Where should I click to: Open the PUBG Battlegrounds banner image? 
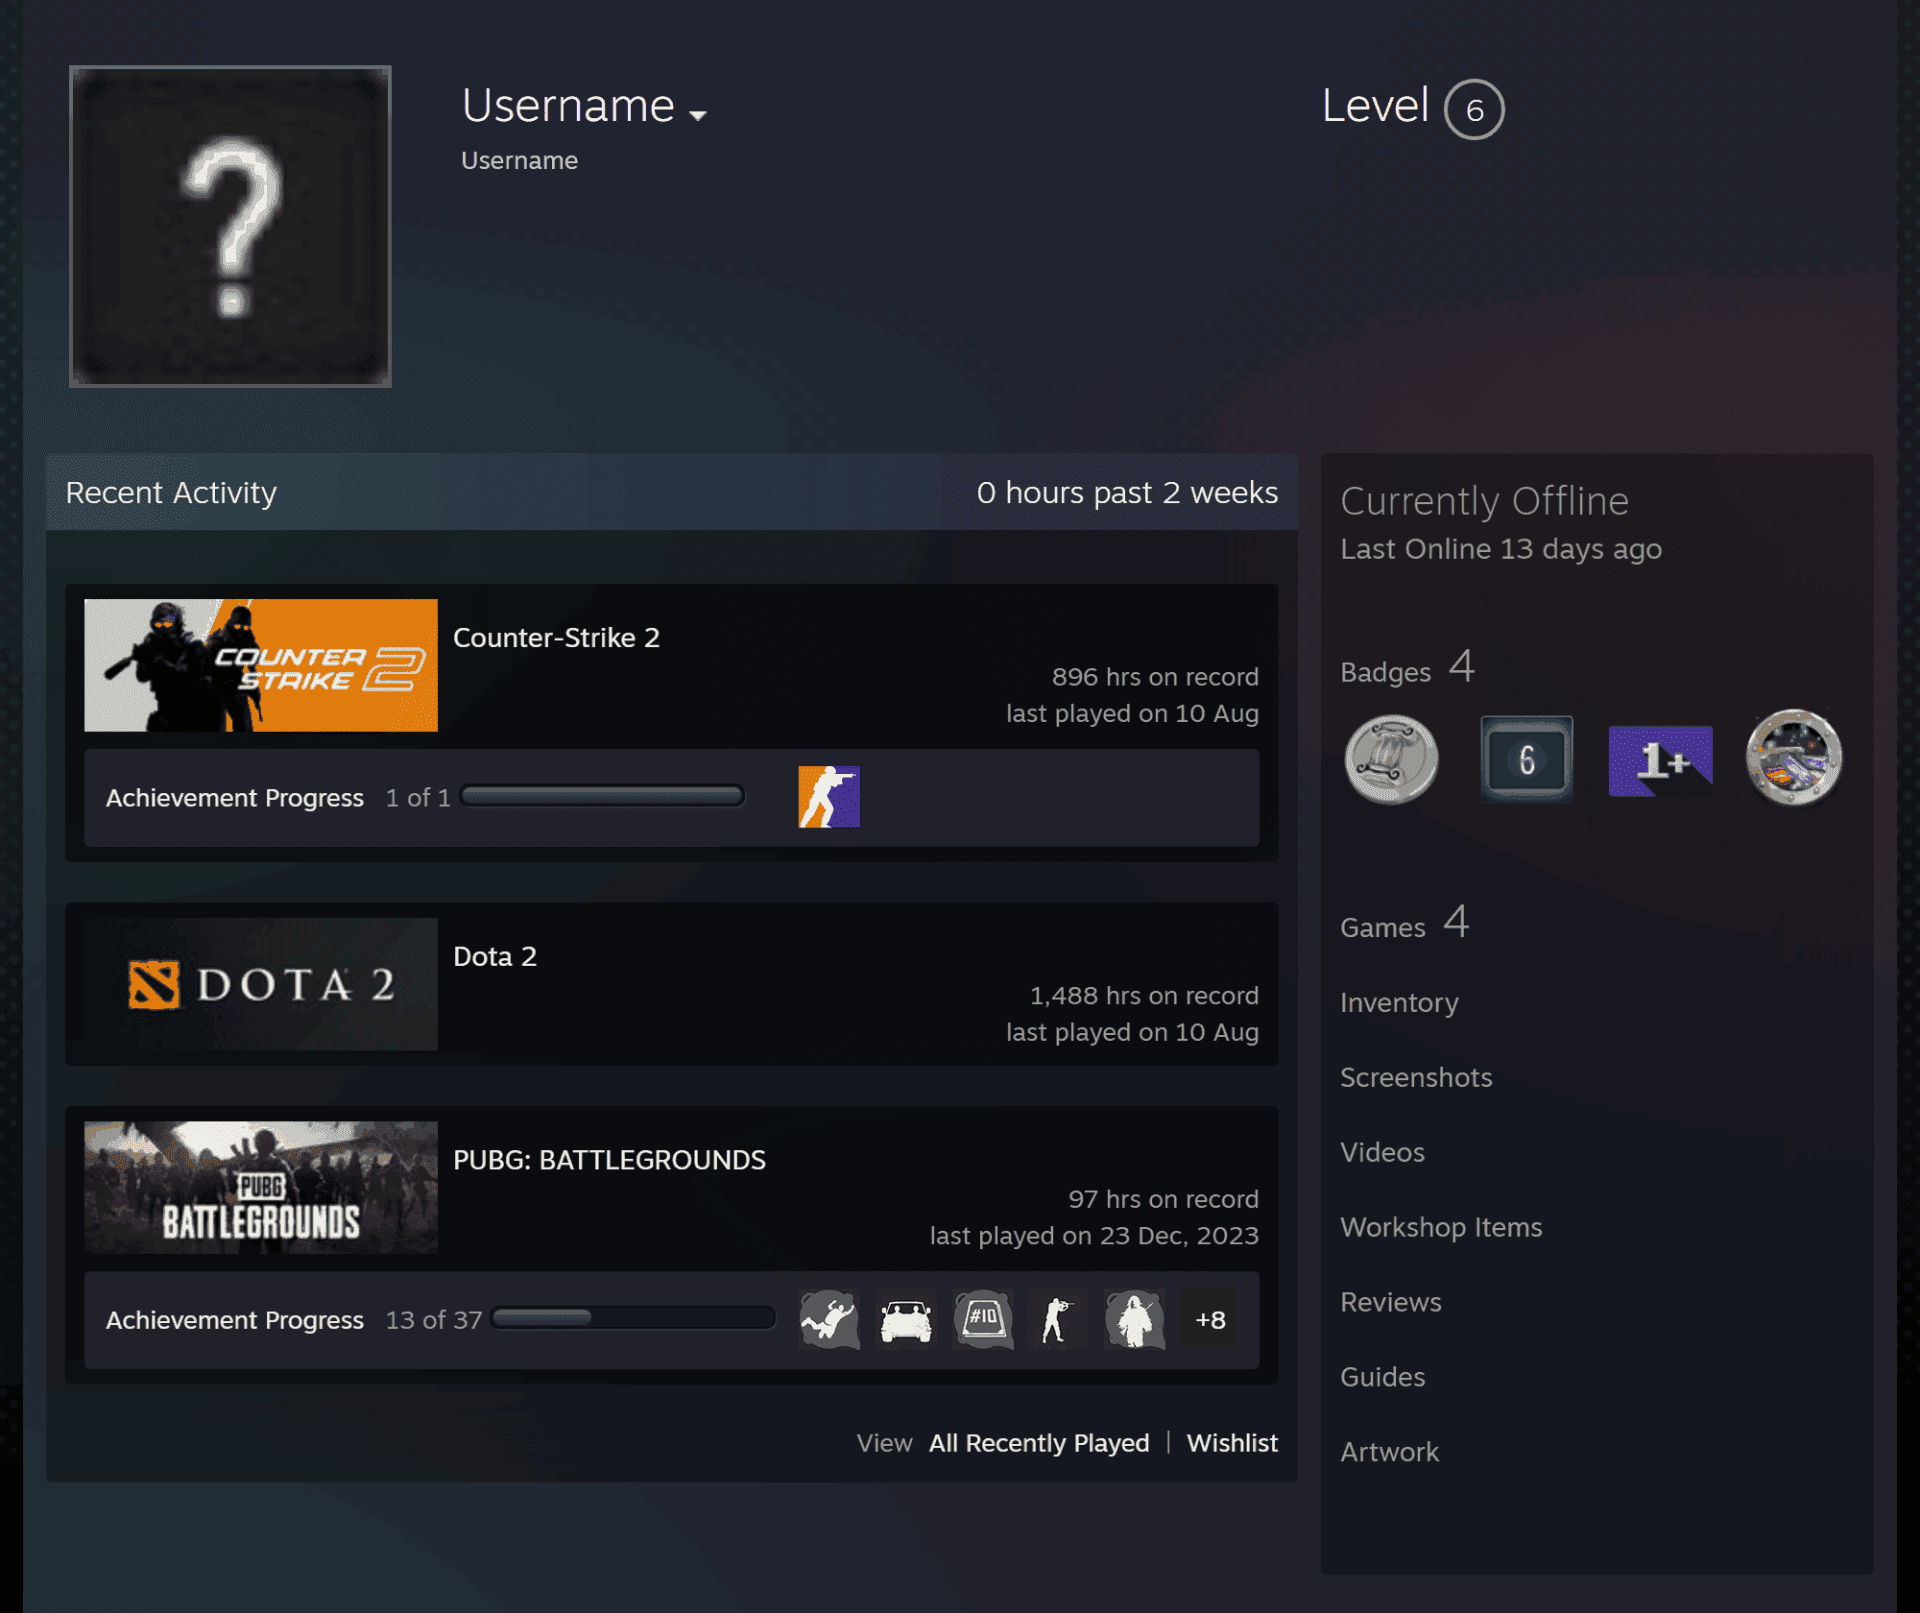point(261,1187)
